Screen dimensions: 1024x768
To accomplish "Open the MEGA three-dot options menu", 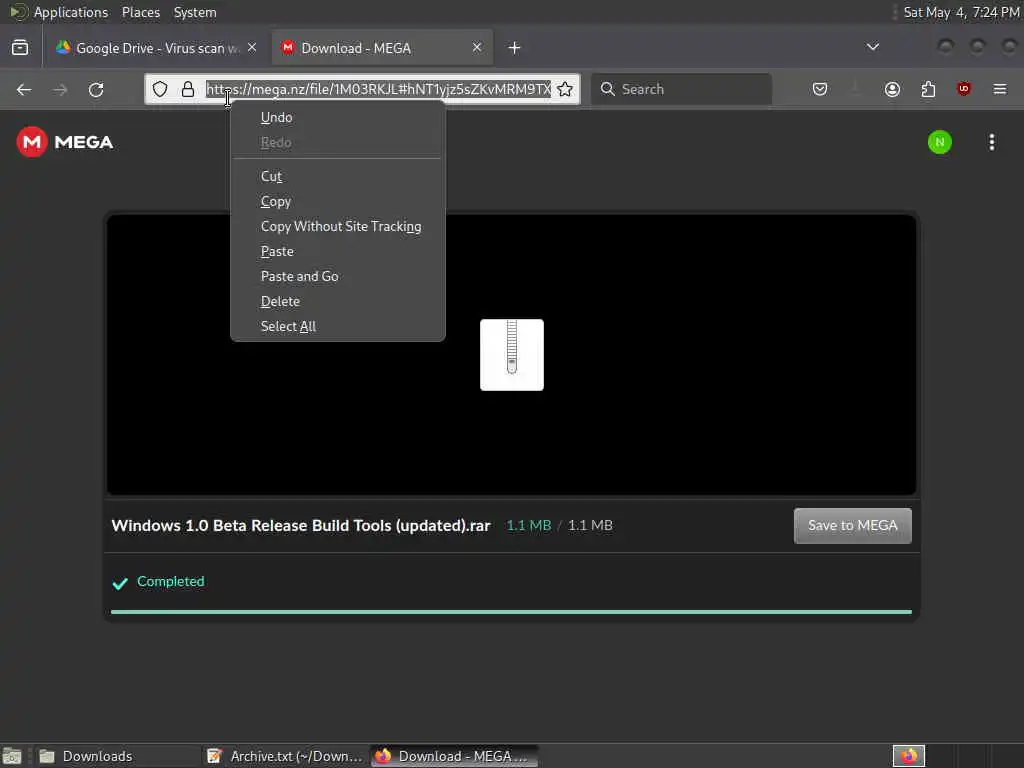I will 991,142.
